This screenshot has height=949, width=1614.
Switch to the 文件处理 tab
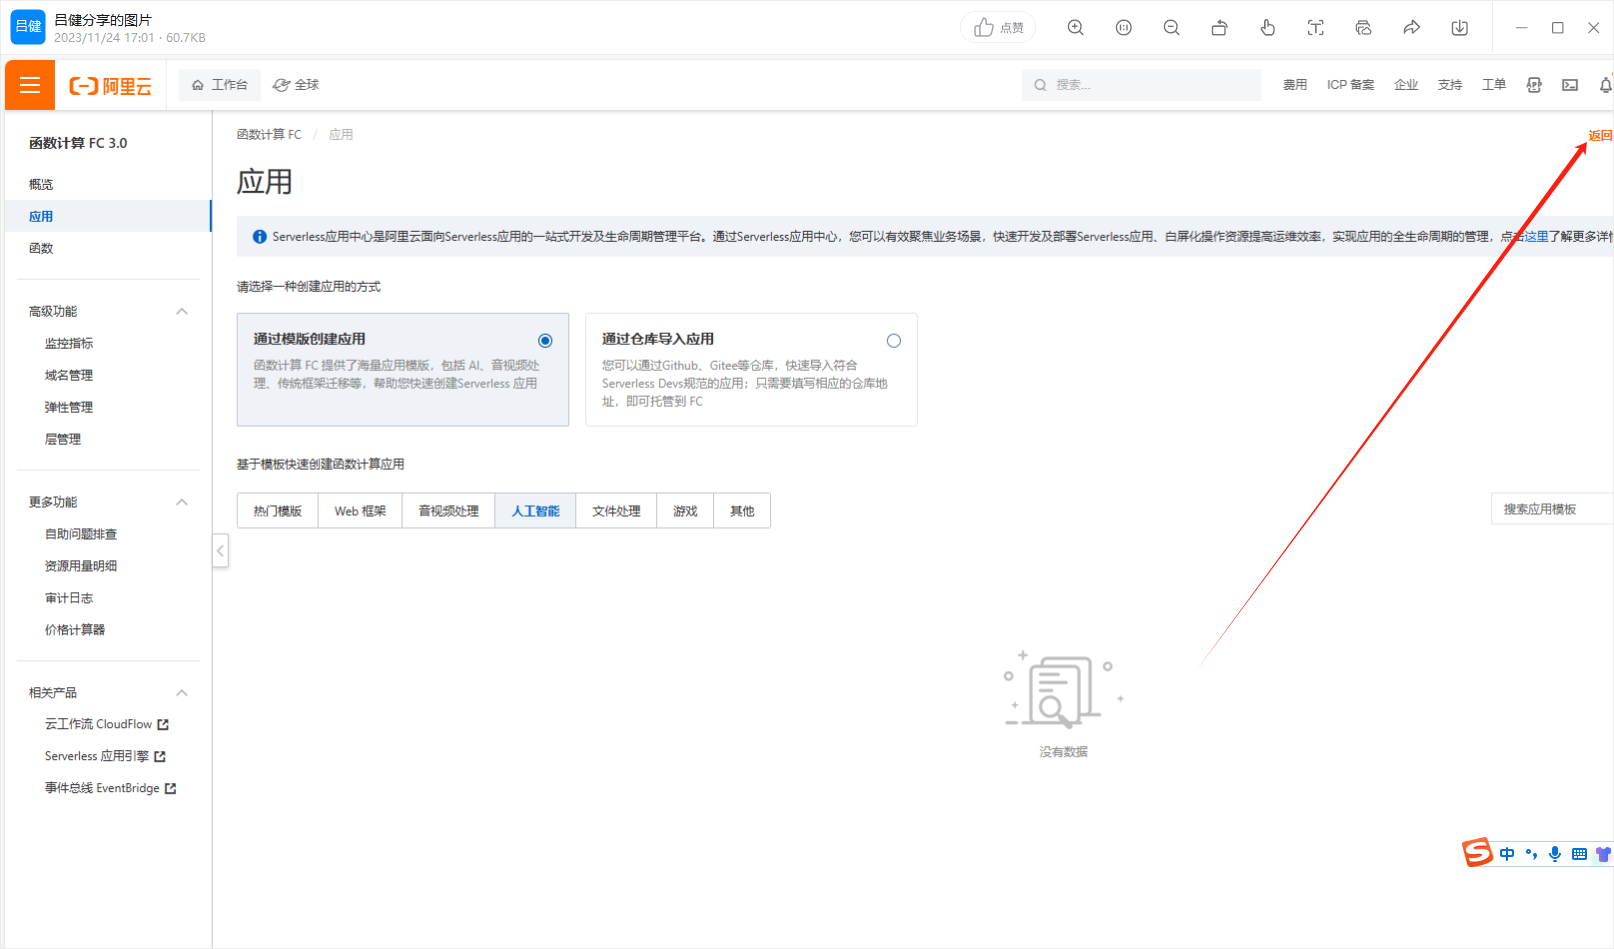click(x=616, y=511)
